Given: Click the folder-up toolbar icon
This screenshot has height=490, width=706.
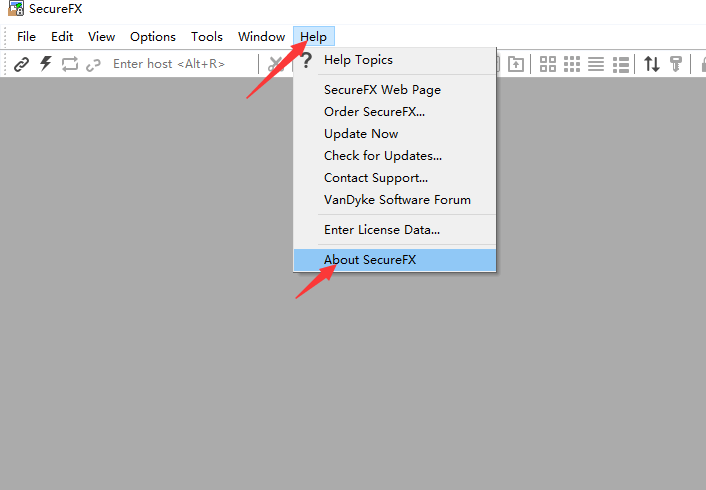Looking at the screenshot, I should pyautogui.click(x=516, y=64).
